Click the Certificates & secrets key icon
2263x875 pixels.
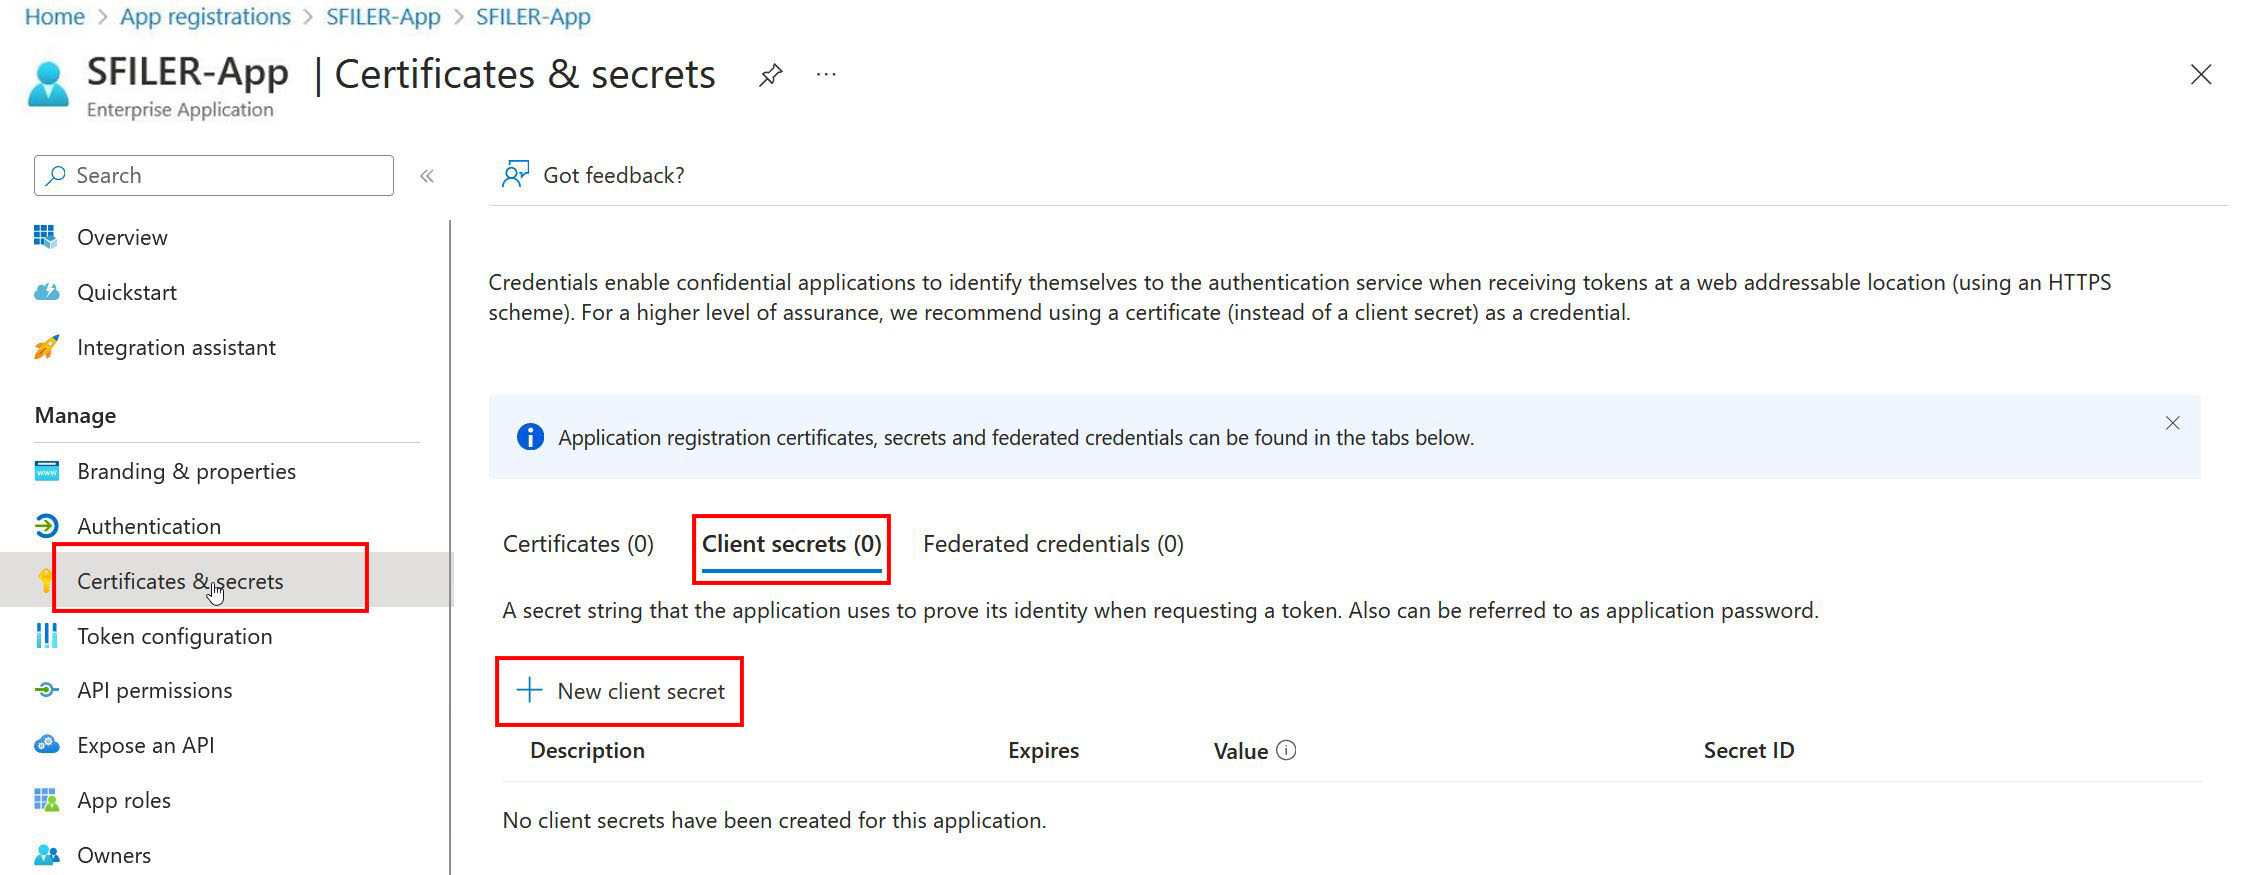pos(45,581)
